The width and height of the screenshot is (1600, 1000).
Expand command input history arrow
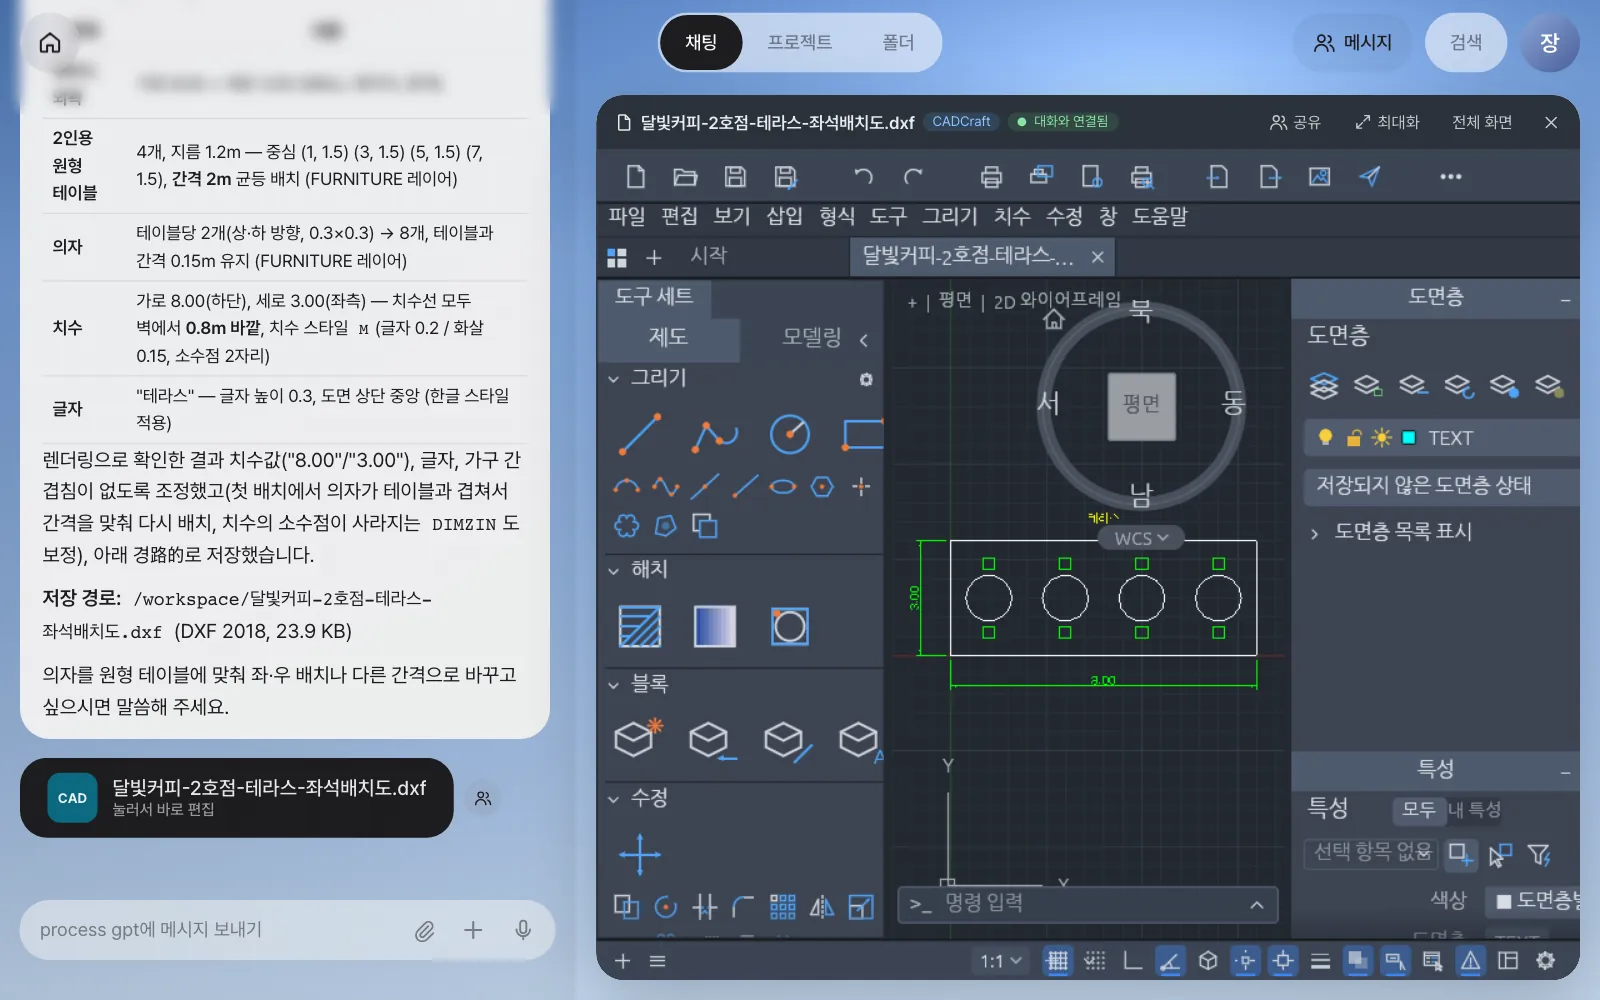(1257, 905)
